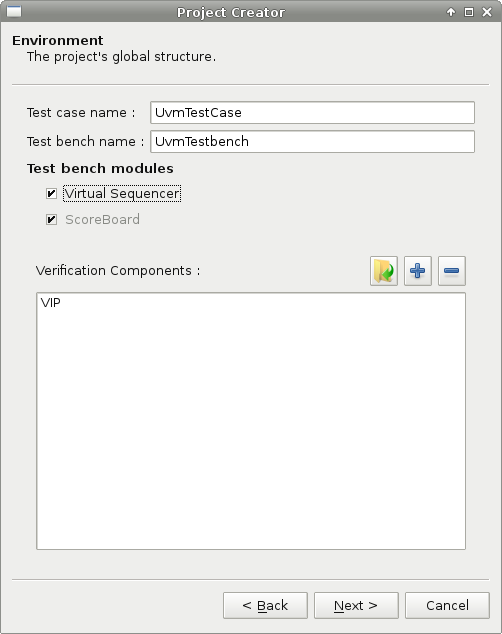Click the Project Creator title bar

tap(231, 12)
